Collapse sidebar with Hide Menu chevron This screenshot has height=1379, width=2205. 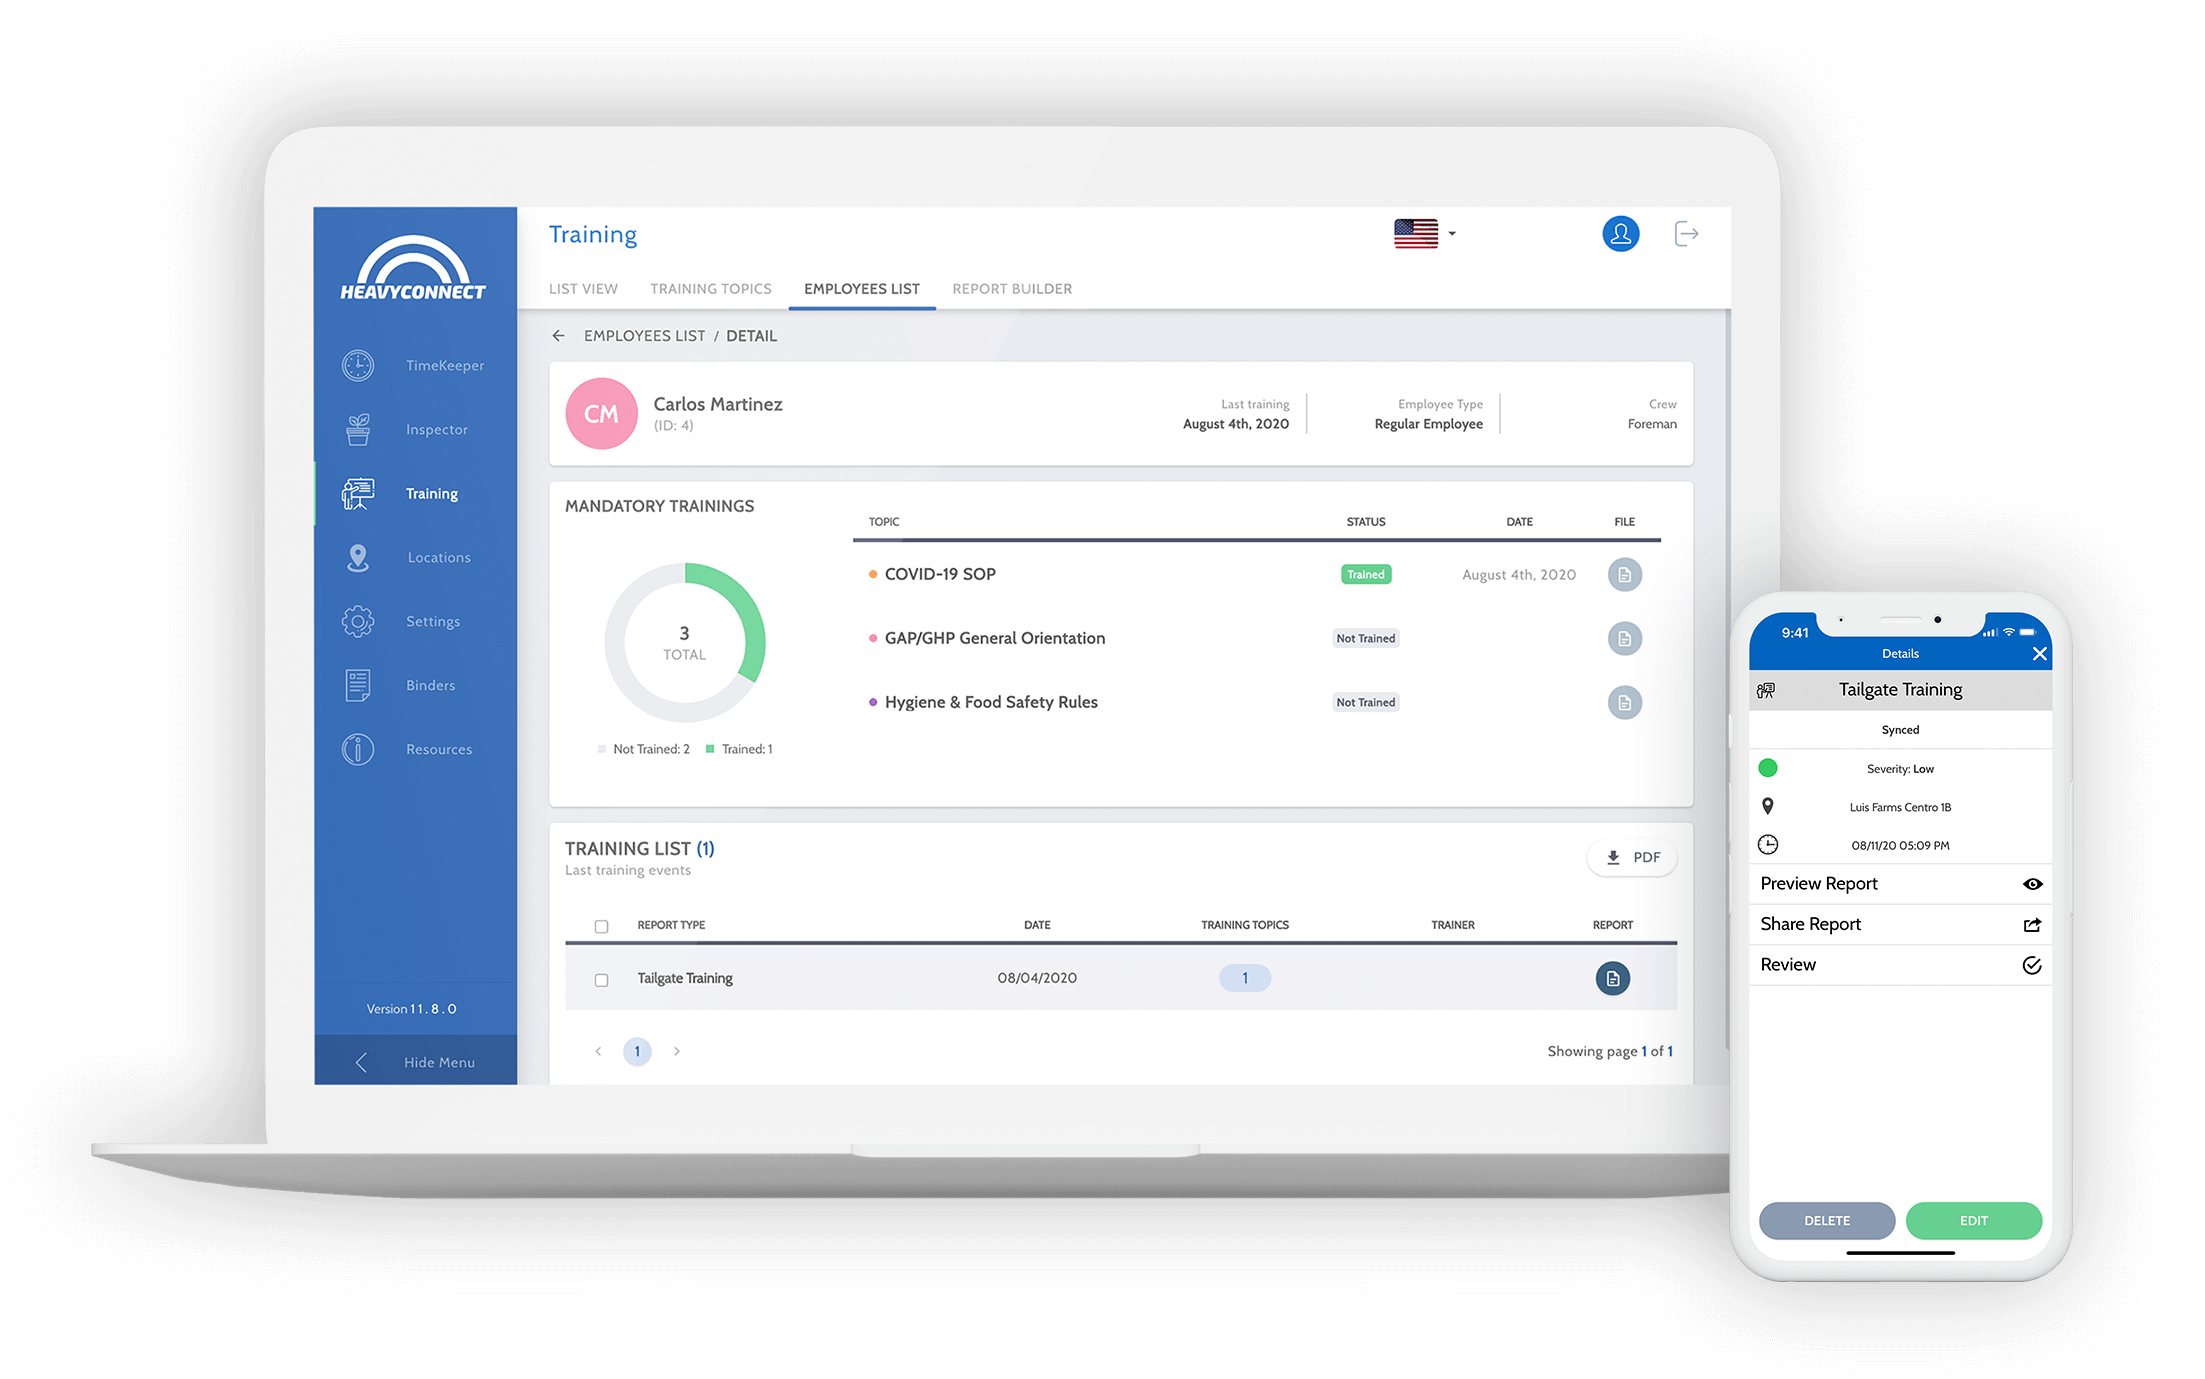click(362, 1062)
